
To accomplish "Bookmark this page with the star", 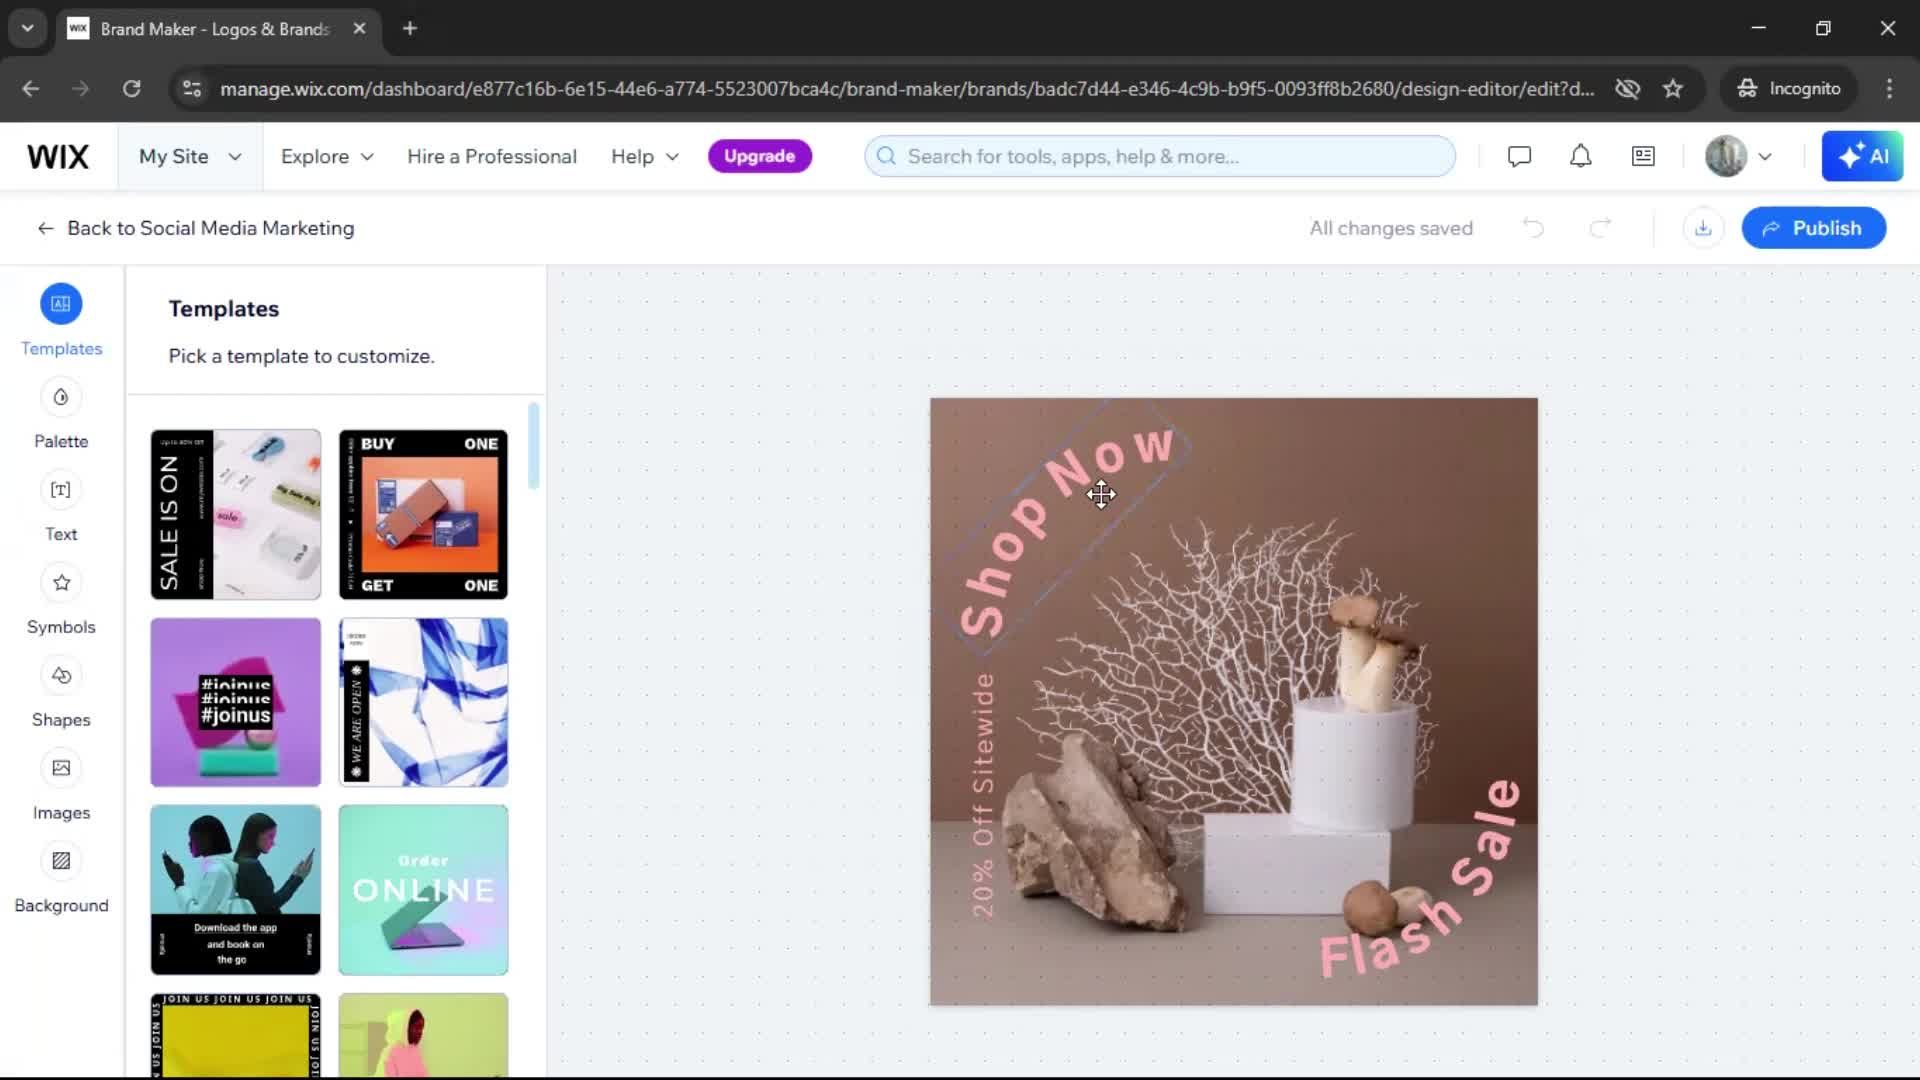I will (x=1673, y=88).
